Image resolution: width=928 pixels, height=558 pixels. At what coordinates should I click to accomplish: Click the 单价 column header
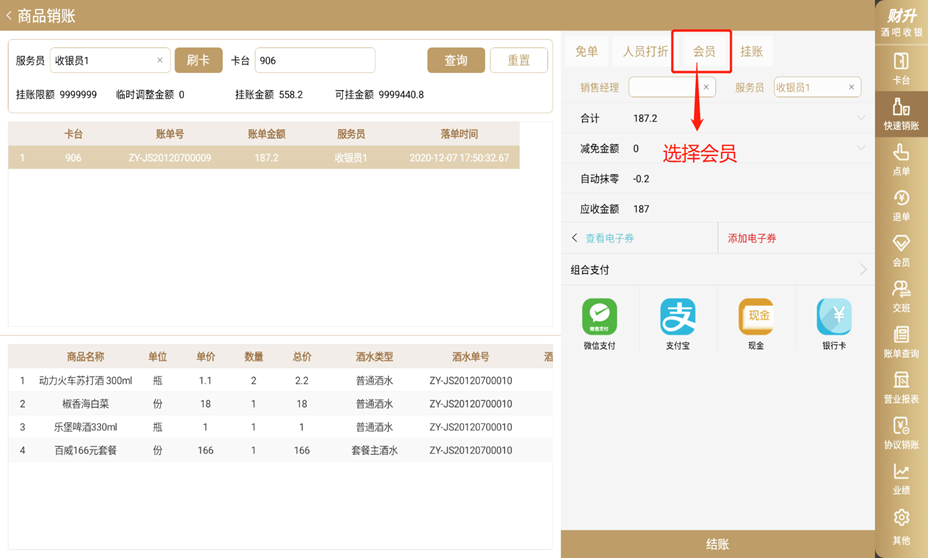205,357
